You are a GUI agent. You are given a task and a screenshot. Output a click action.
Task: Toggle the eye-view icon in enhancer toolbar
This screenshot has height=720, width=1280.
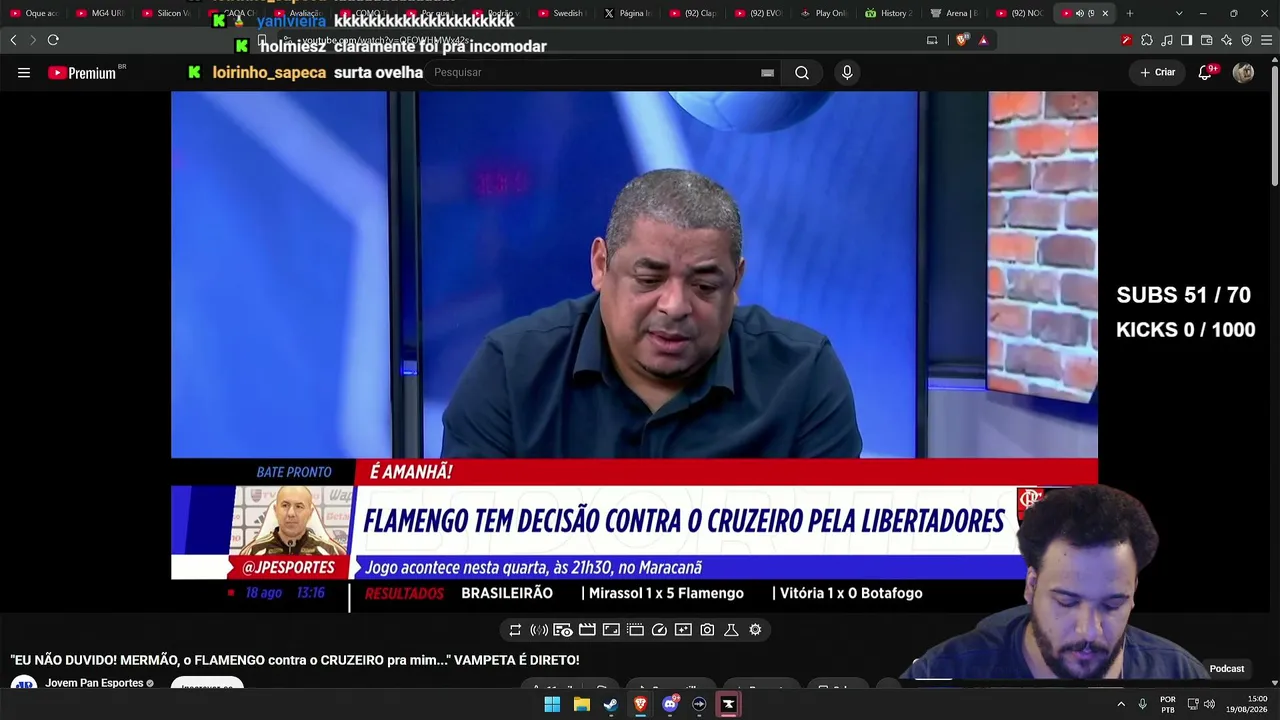563,630
